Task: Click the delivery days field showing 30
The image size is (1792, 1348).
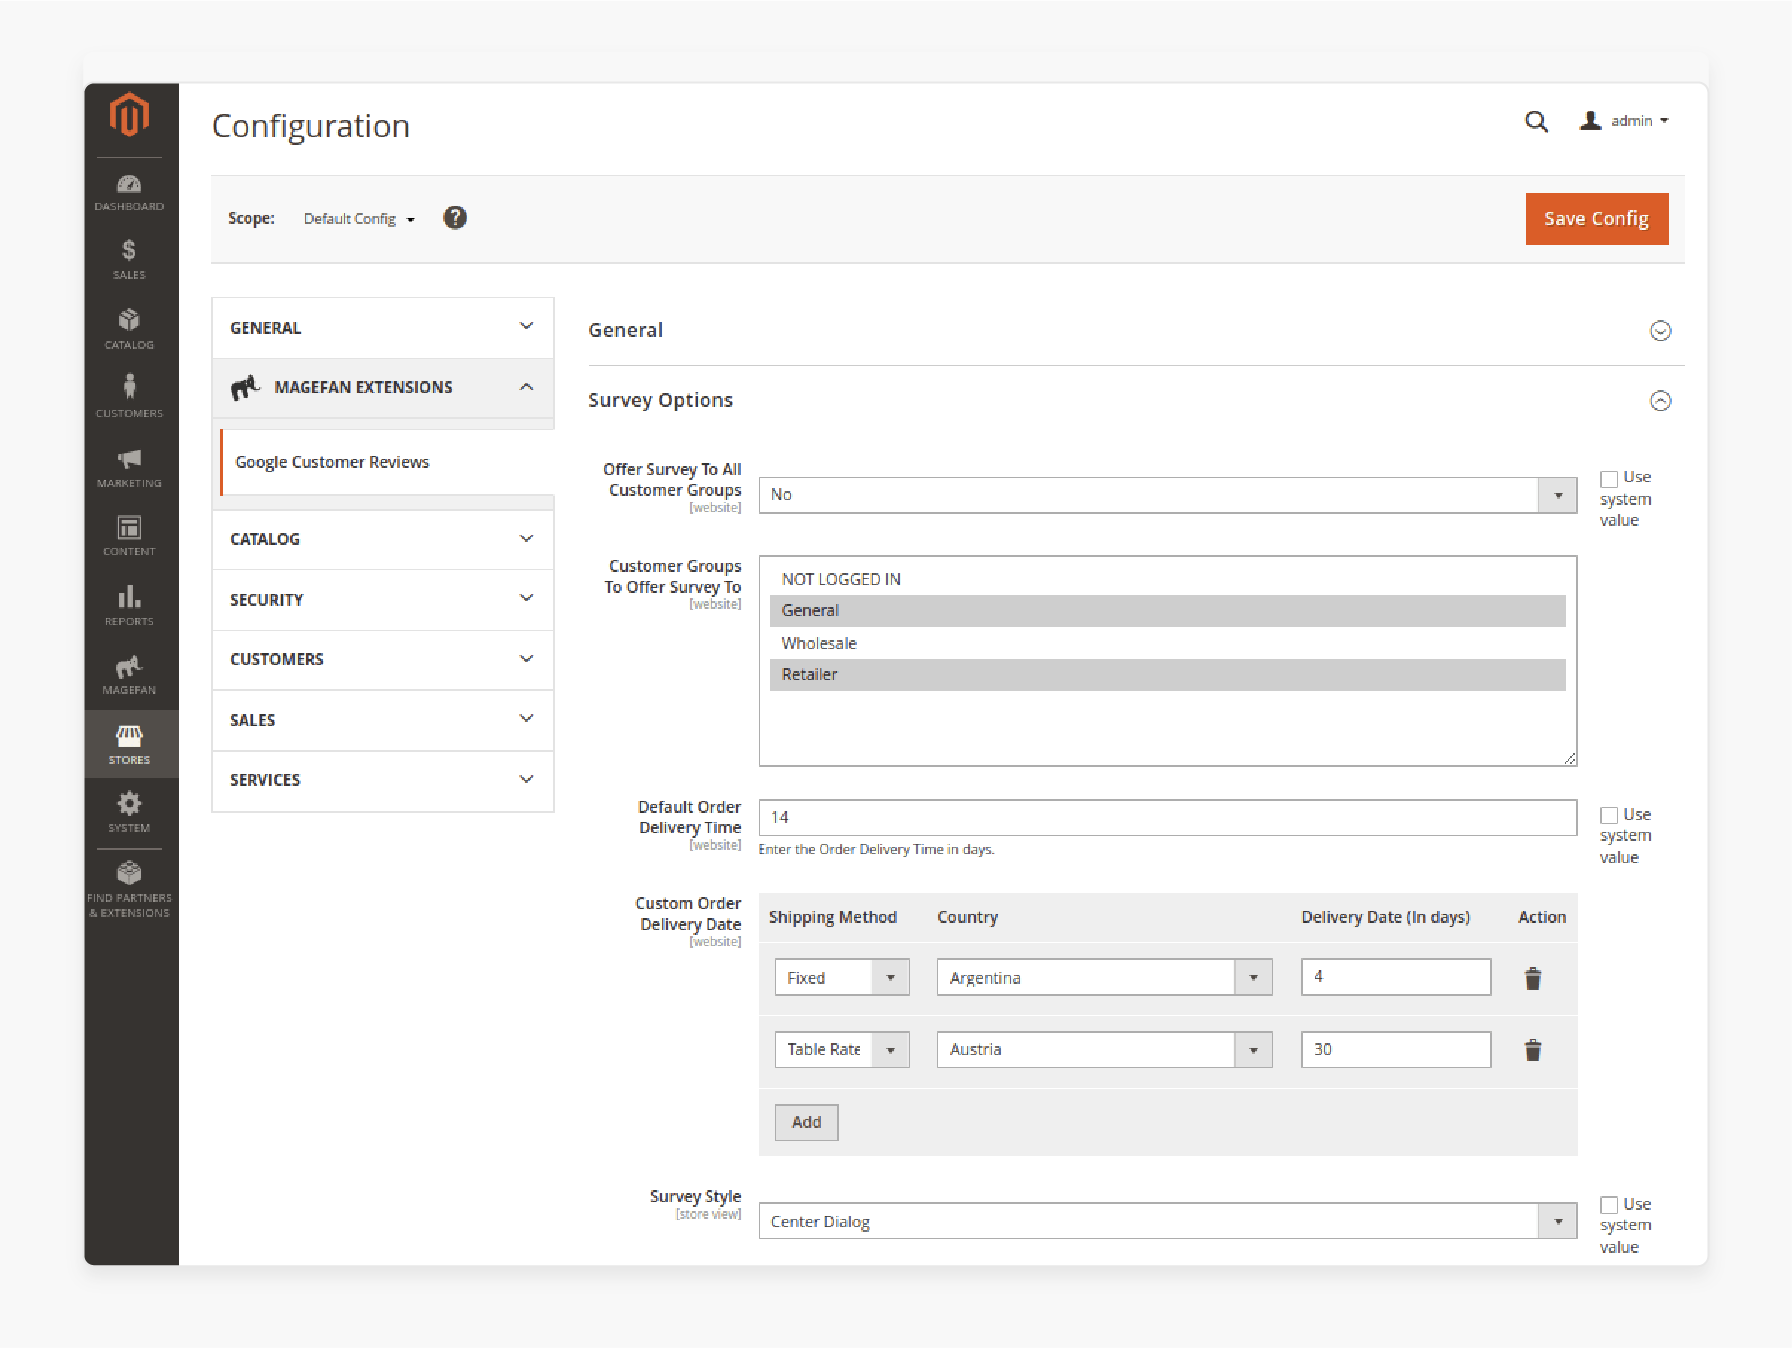Action: (x=1395, y=1050)
